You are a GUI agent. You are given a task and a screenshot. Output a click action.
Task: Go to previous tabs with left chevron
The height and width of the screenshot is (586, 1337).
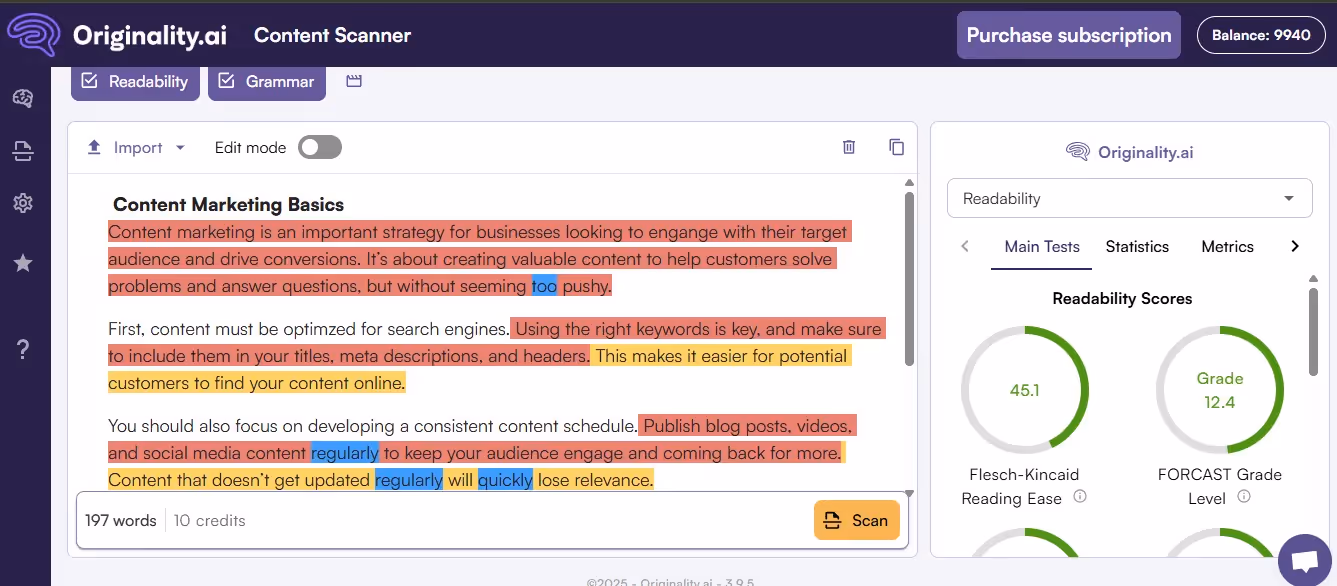(965, 246)
